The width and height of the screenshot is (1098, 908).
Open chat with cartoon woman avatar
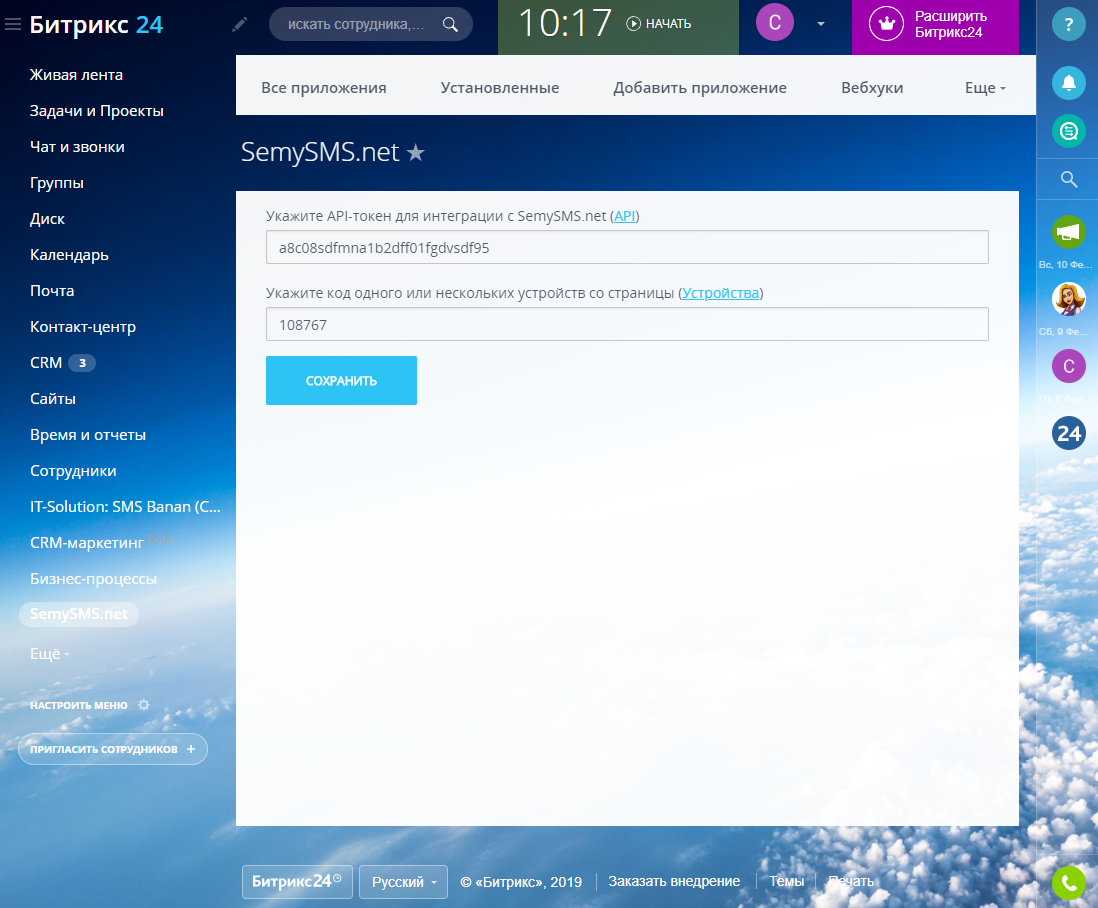click(x=1069, y=300)
